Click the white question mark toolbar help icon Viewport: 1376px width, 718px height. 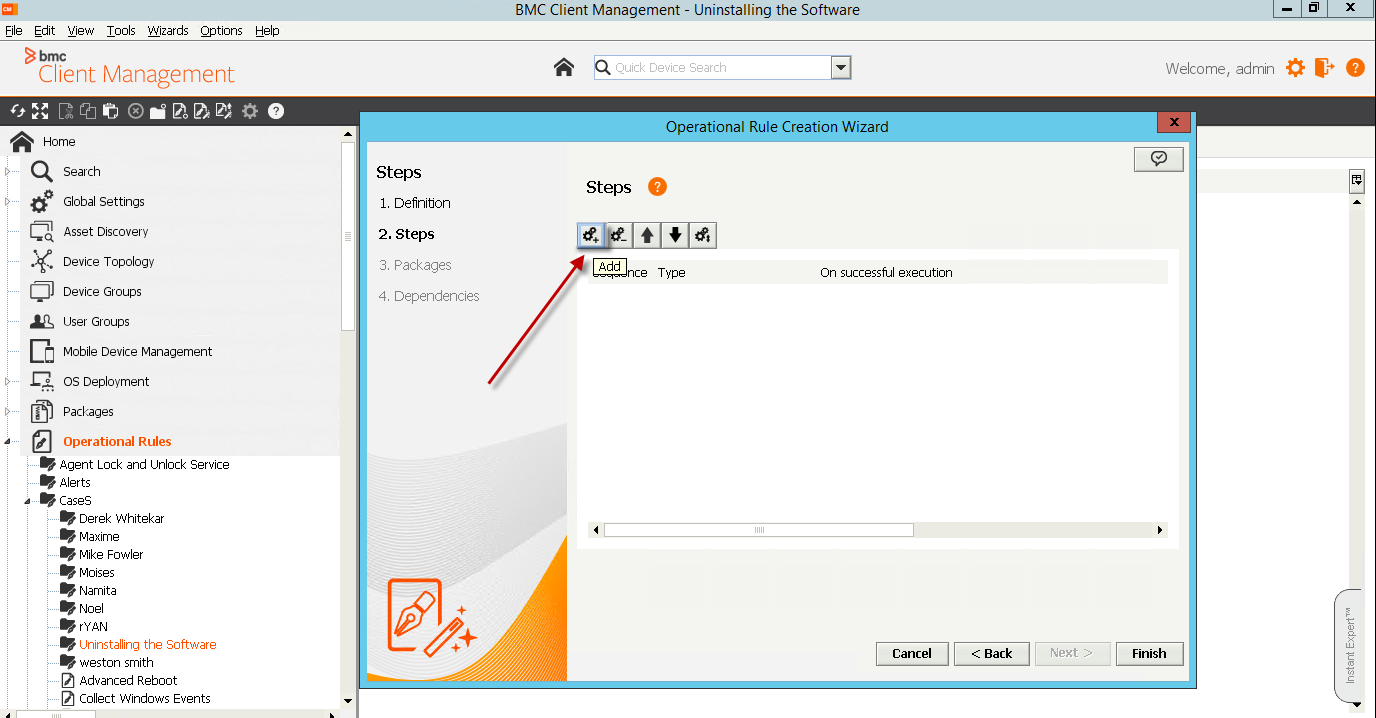(276, 111)
